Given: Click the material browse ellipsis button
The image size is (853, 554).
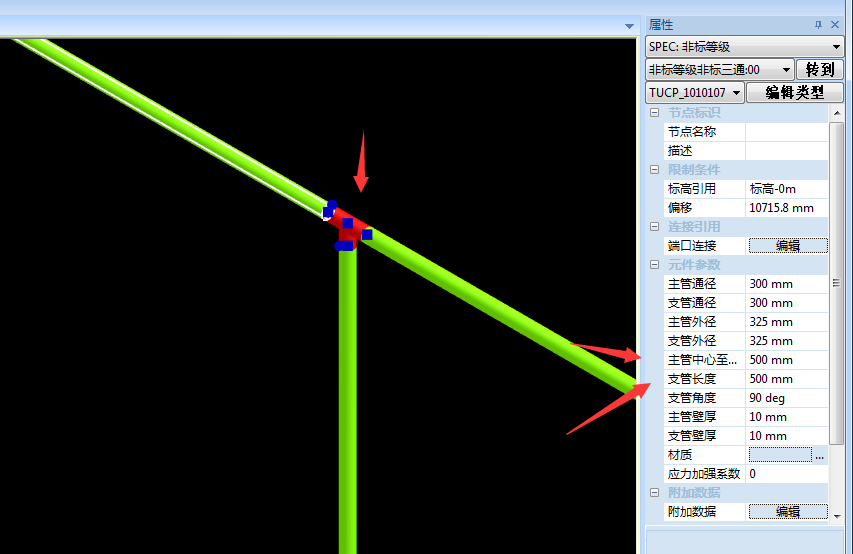Looking at the screenshot, I should (820, 455).
